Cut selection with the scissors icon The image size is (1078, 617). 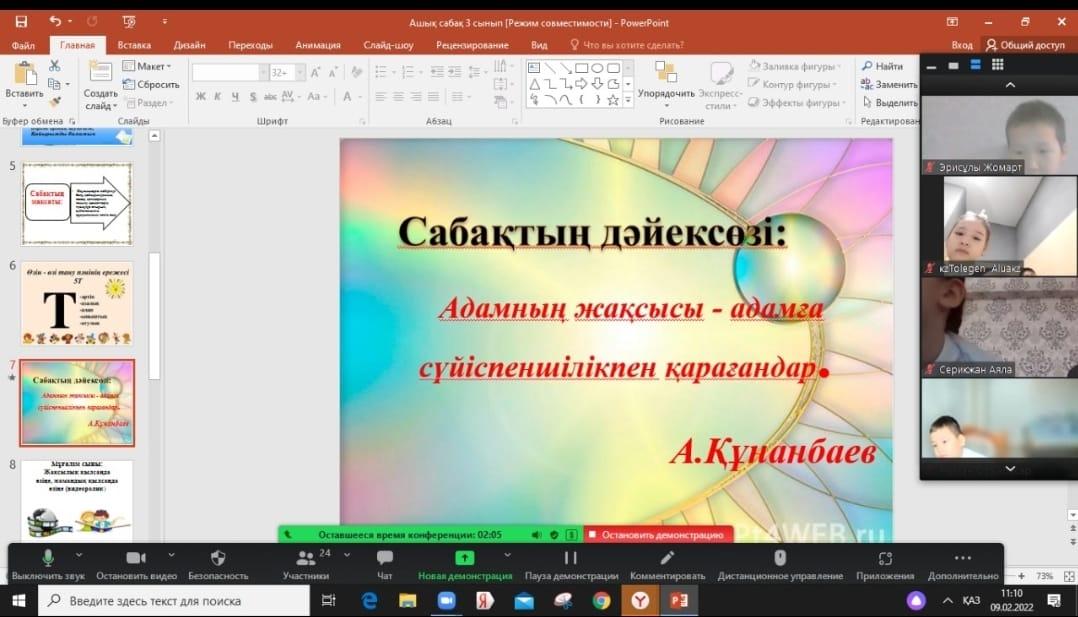[54, 66]
